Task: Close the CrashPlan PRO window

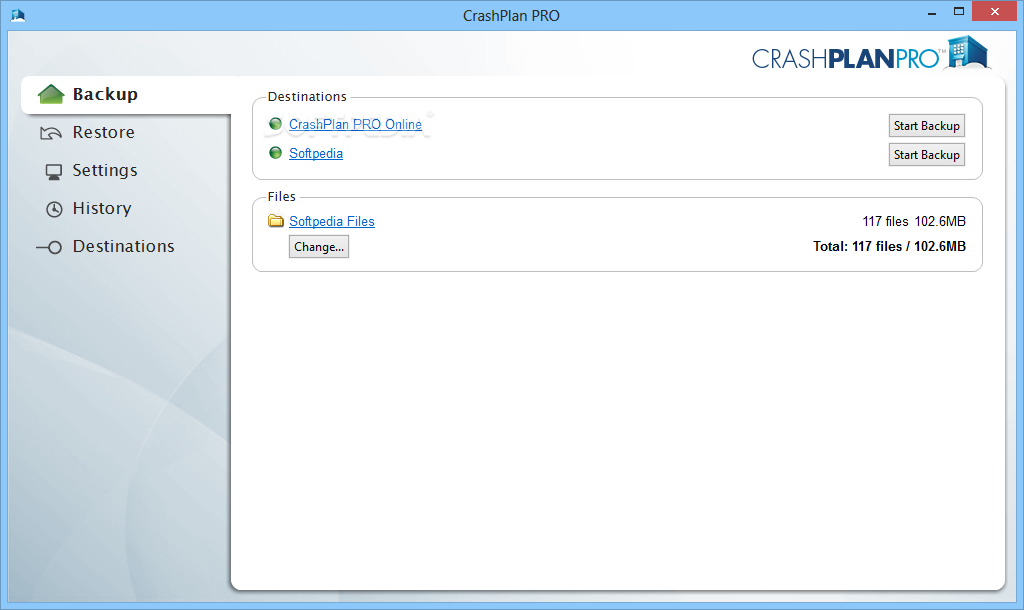Action: coord(995,12)
